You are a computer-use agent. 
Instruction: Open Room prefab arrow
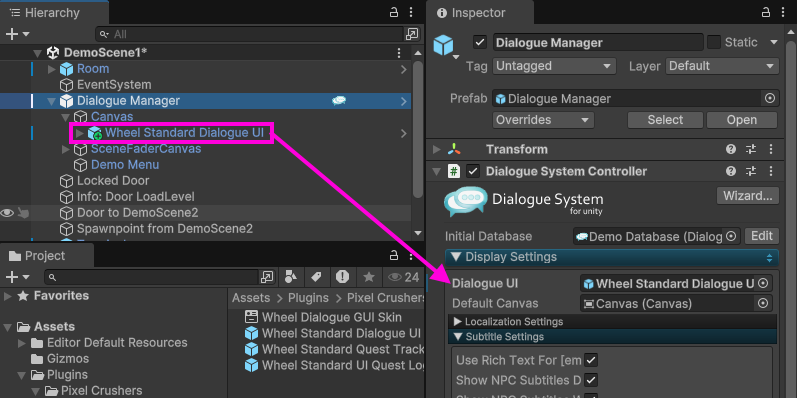(404, 69)
